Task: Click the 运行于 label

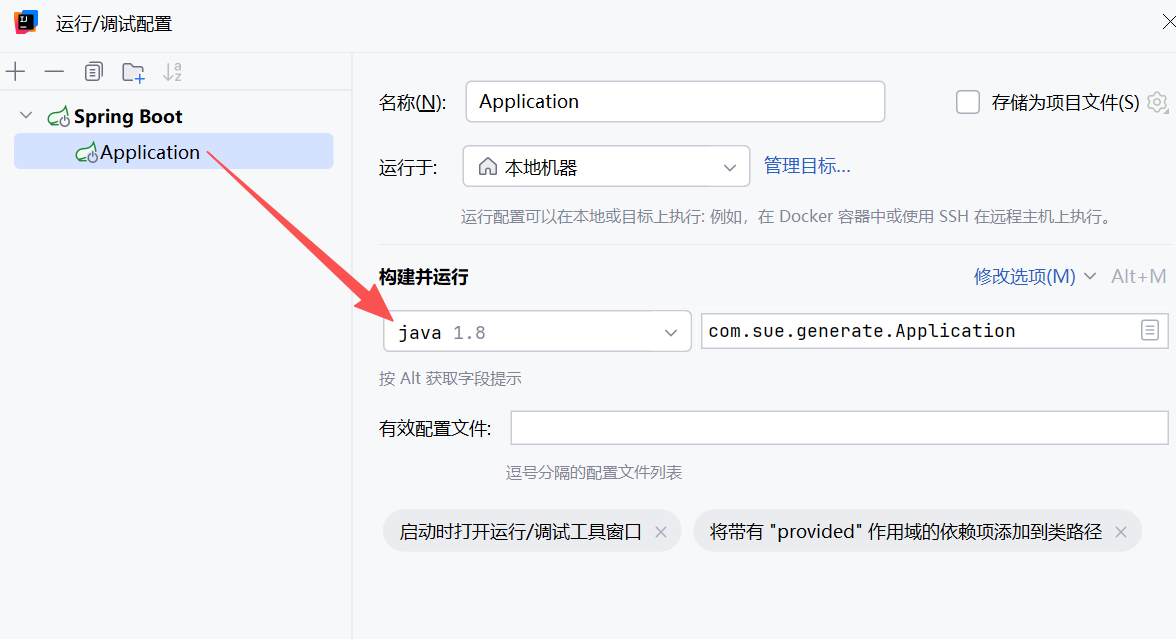Action: [408, 166]
